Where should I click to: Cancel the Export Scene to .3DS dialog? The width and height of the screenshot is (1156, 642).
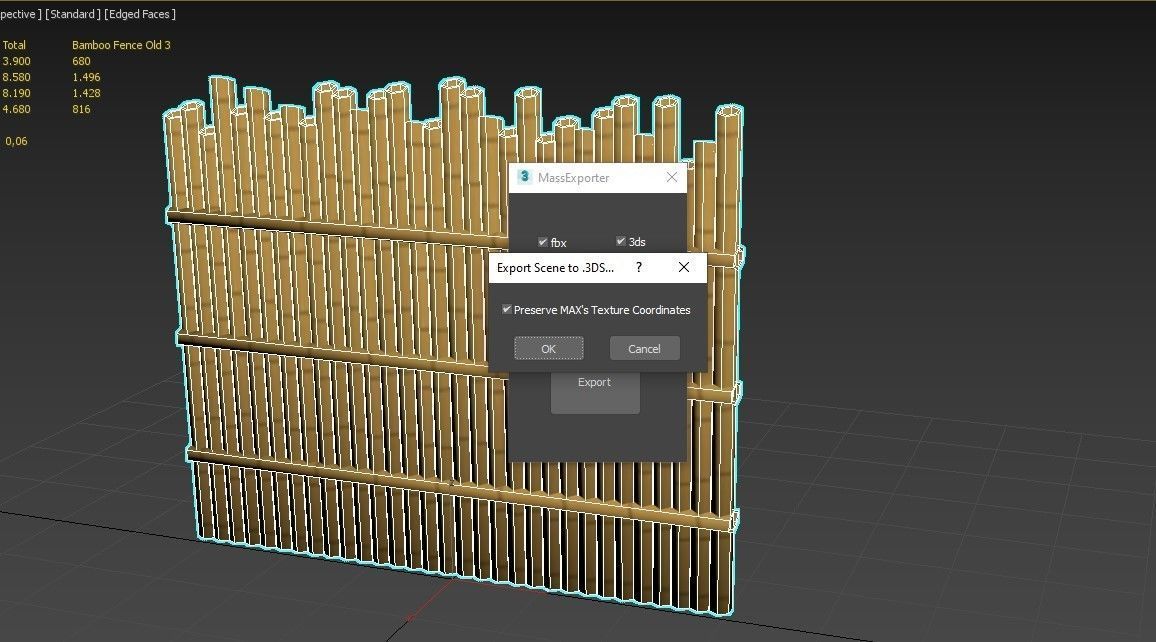coord(644,349)
